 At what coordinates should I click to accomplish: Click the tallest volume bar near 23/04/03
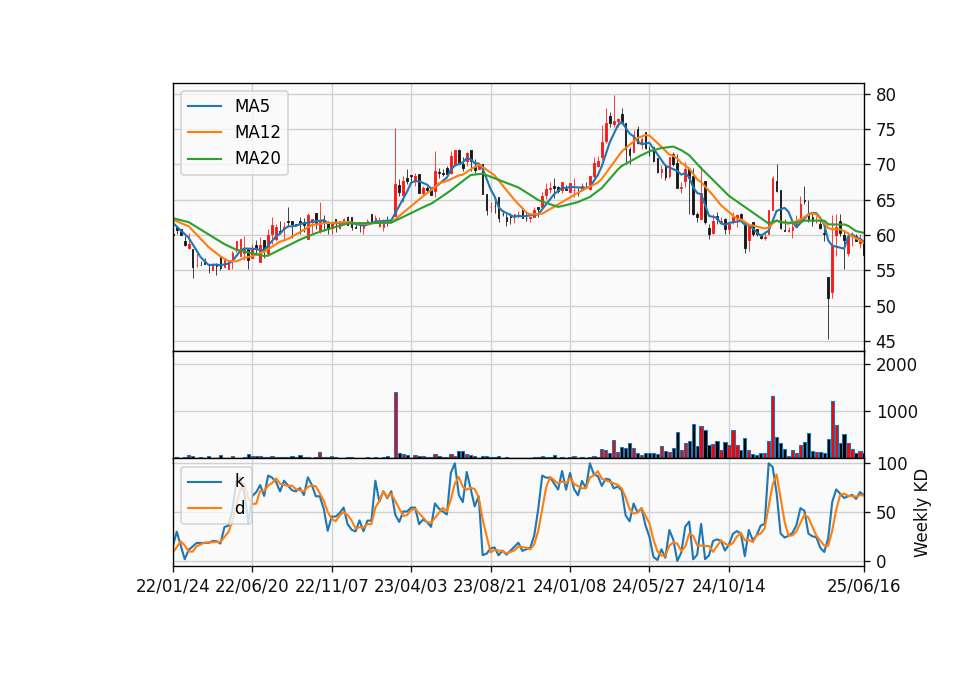coord(396,425)
